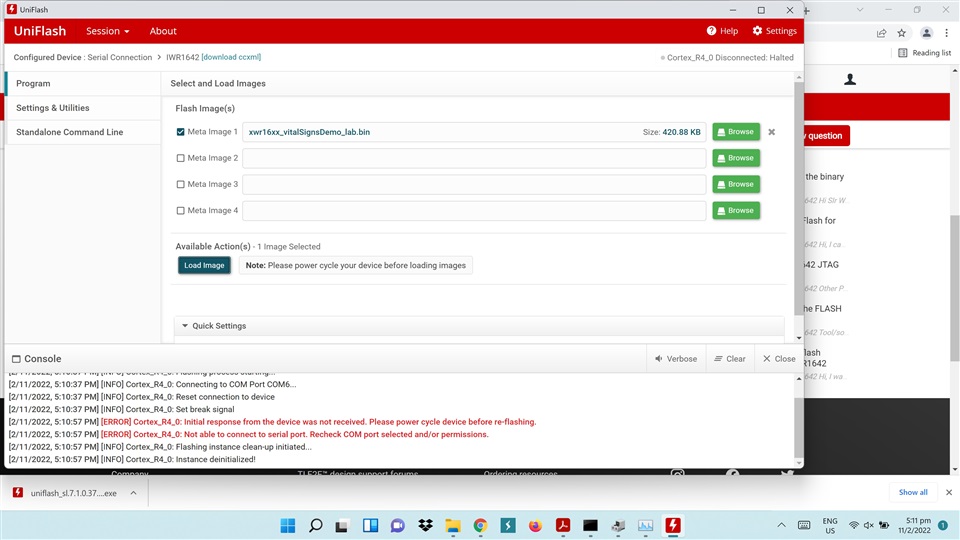Click the browser share page icon

pyautogui.click(x=881, y=33)
